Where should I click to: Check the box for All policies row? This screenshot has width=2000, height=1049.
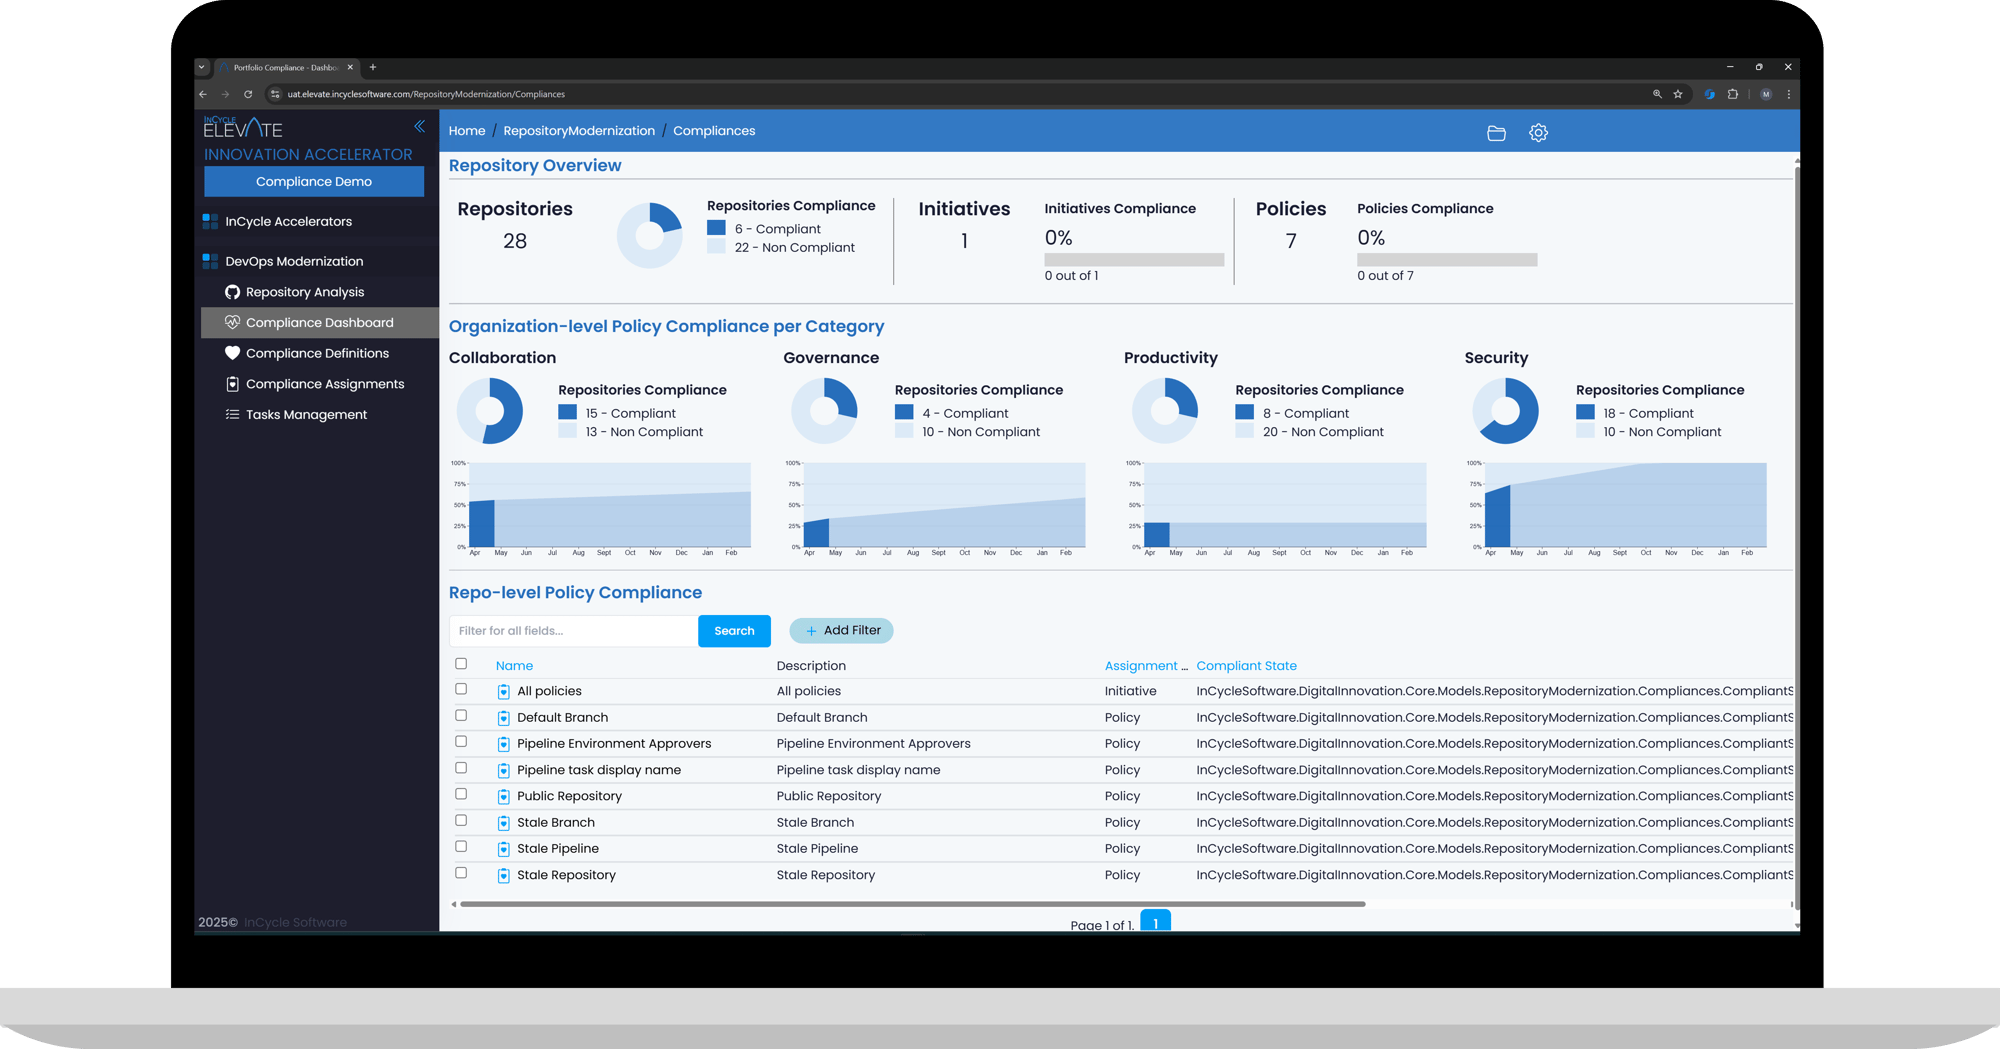pos(461,690)
